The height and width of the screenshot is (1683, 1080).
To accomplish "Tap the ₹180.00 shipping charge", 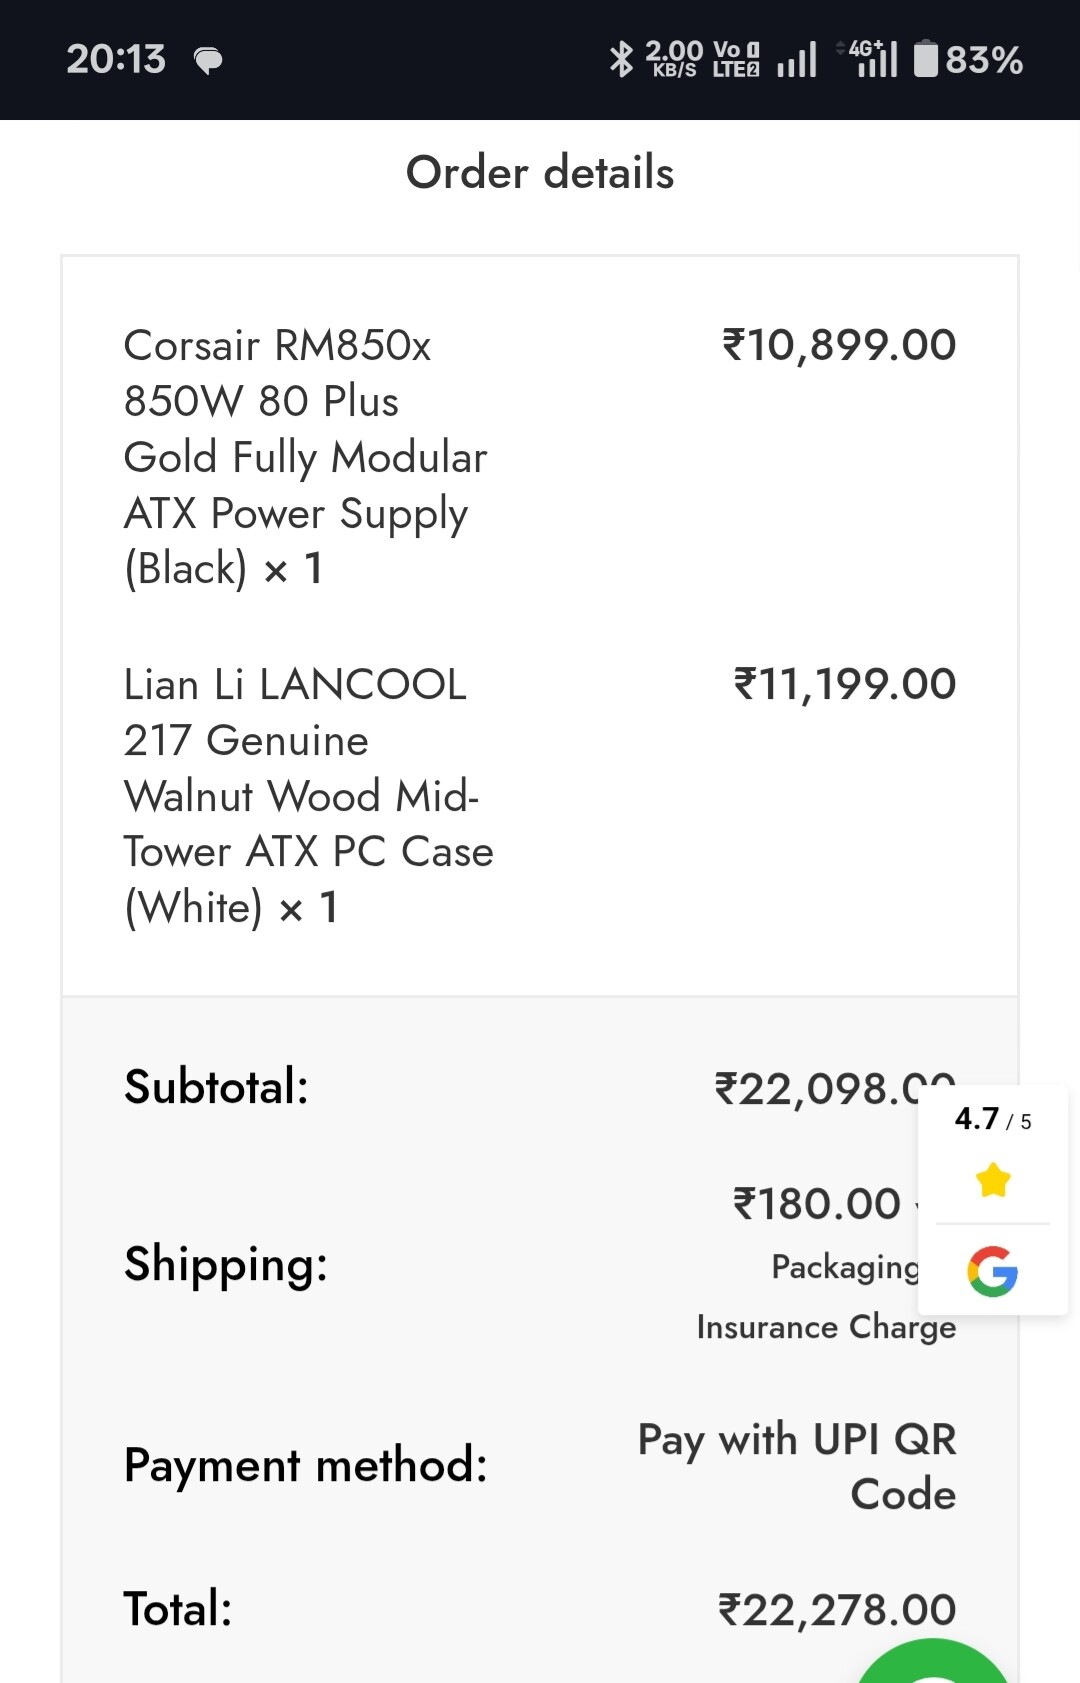I will coord(817,1204).
